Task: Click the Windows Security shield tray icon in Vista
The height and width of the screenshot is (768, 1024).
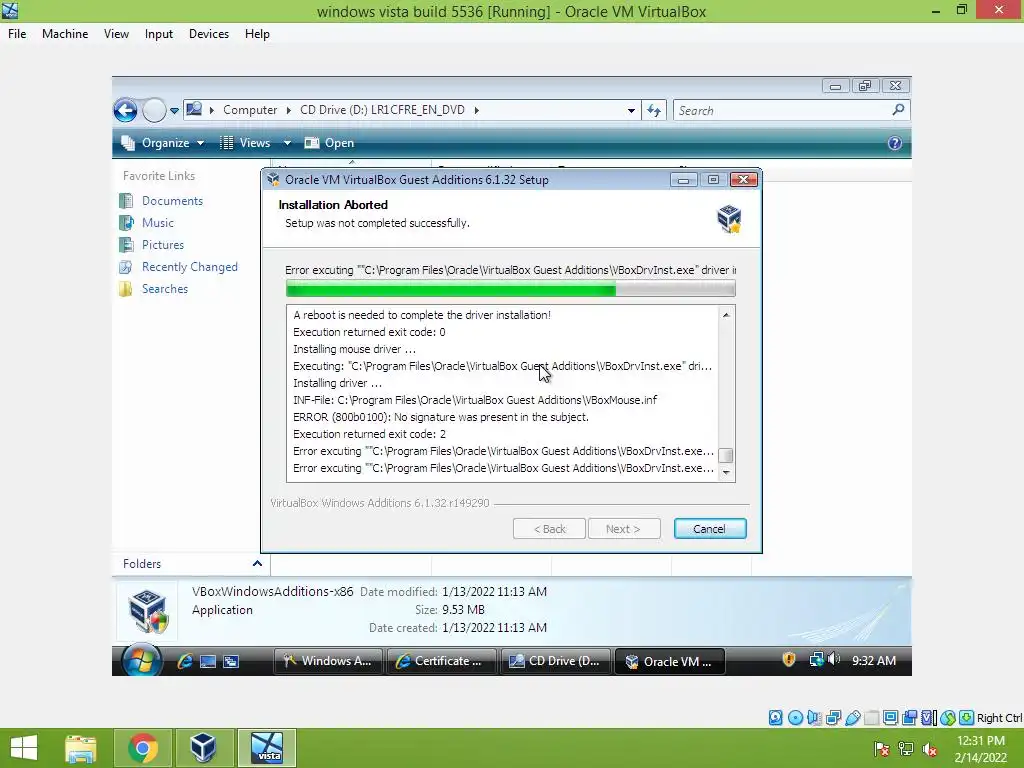Action: (x=789, y=660)
